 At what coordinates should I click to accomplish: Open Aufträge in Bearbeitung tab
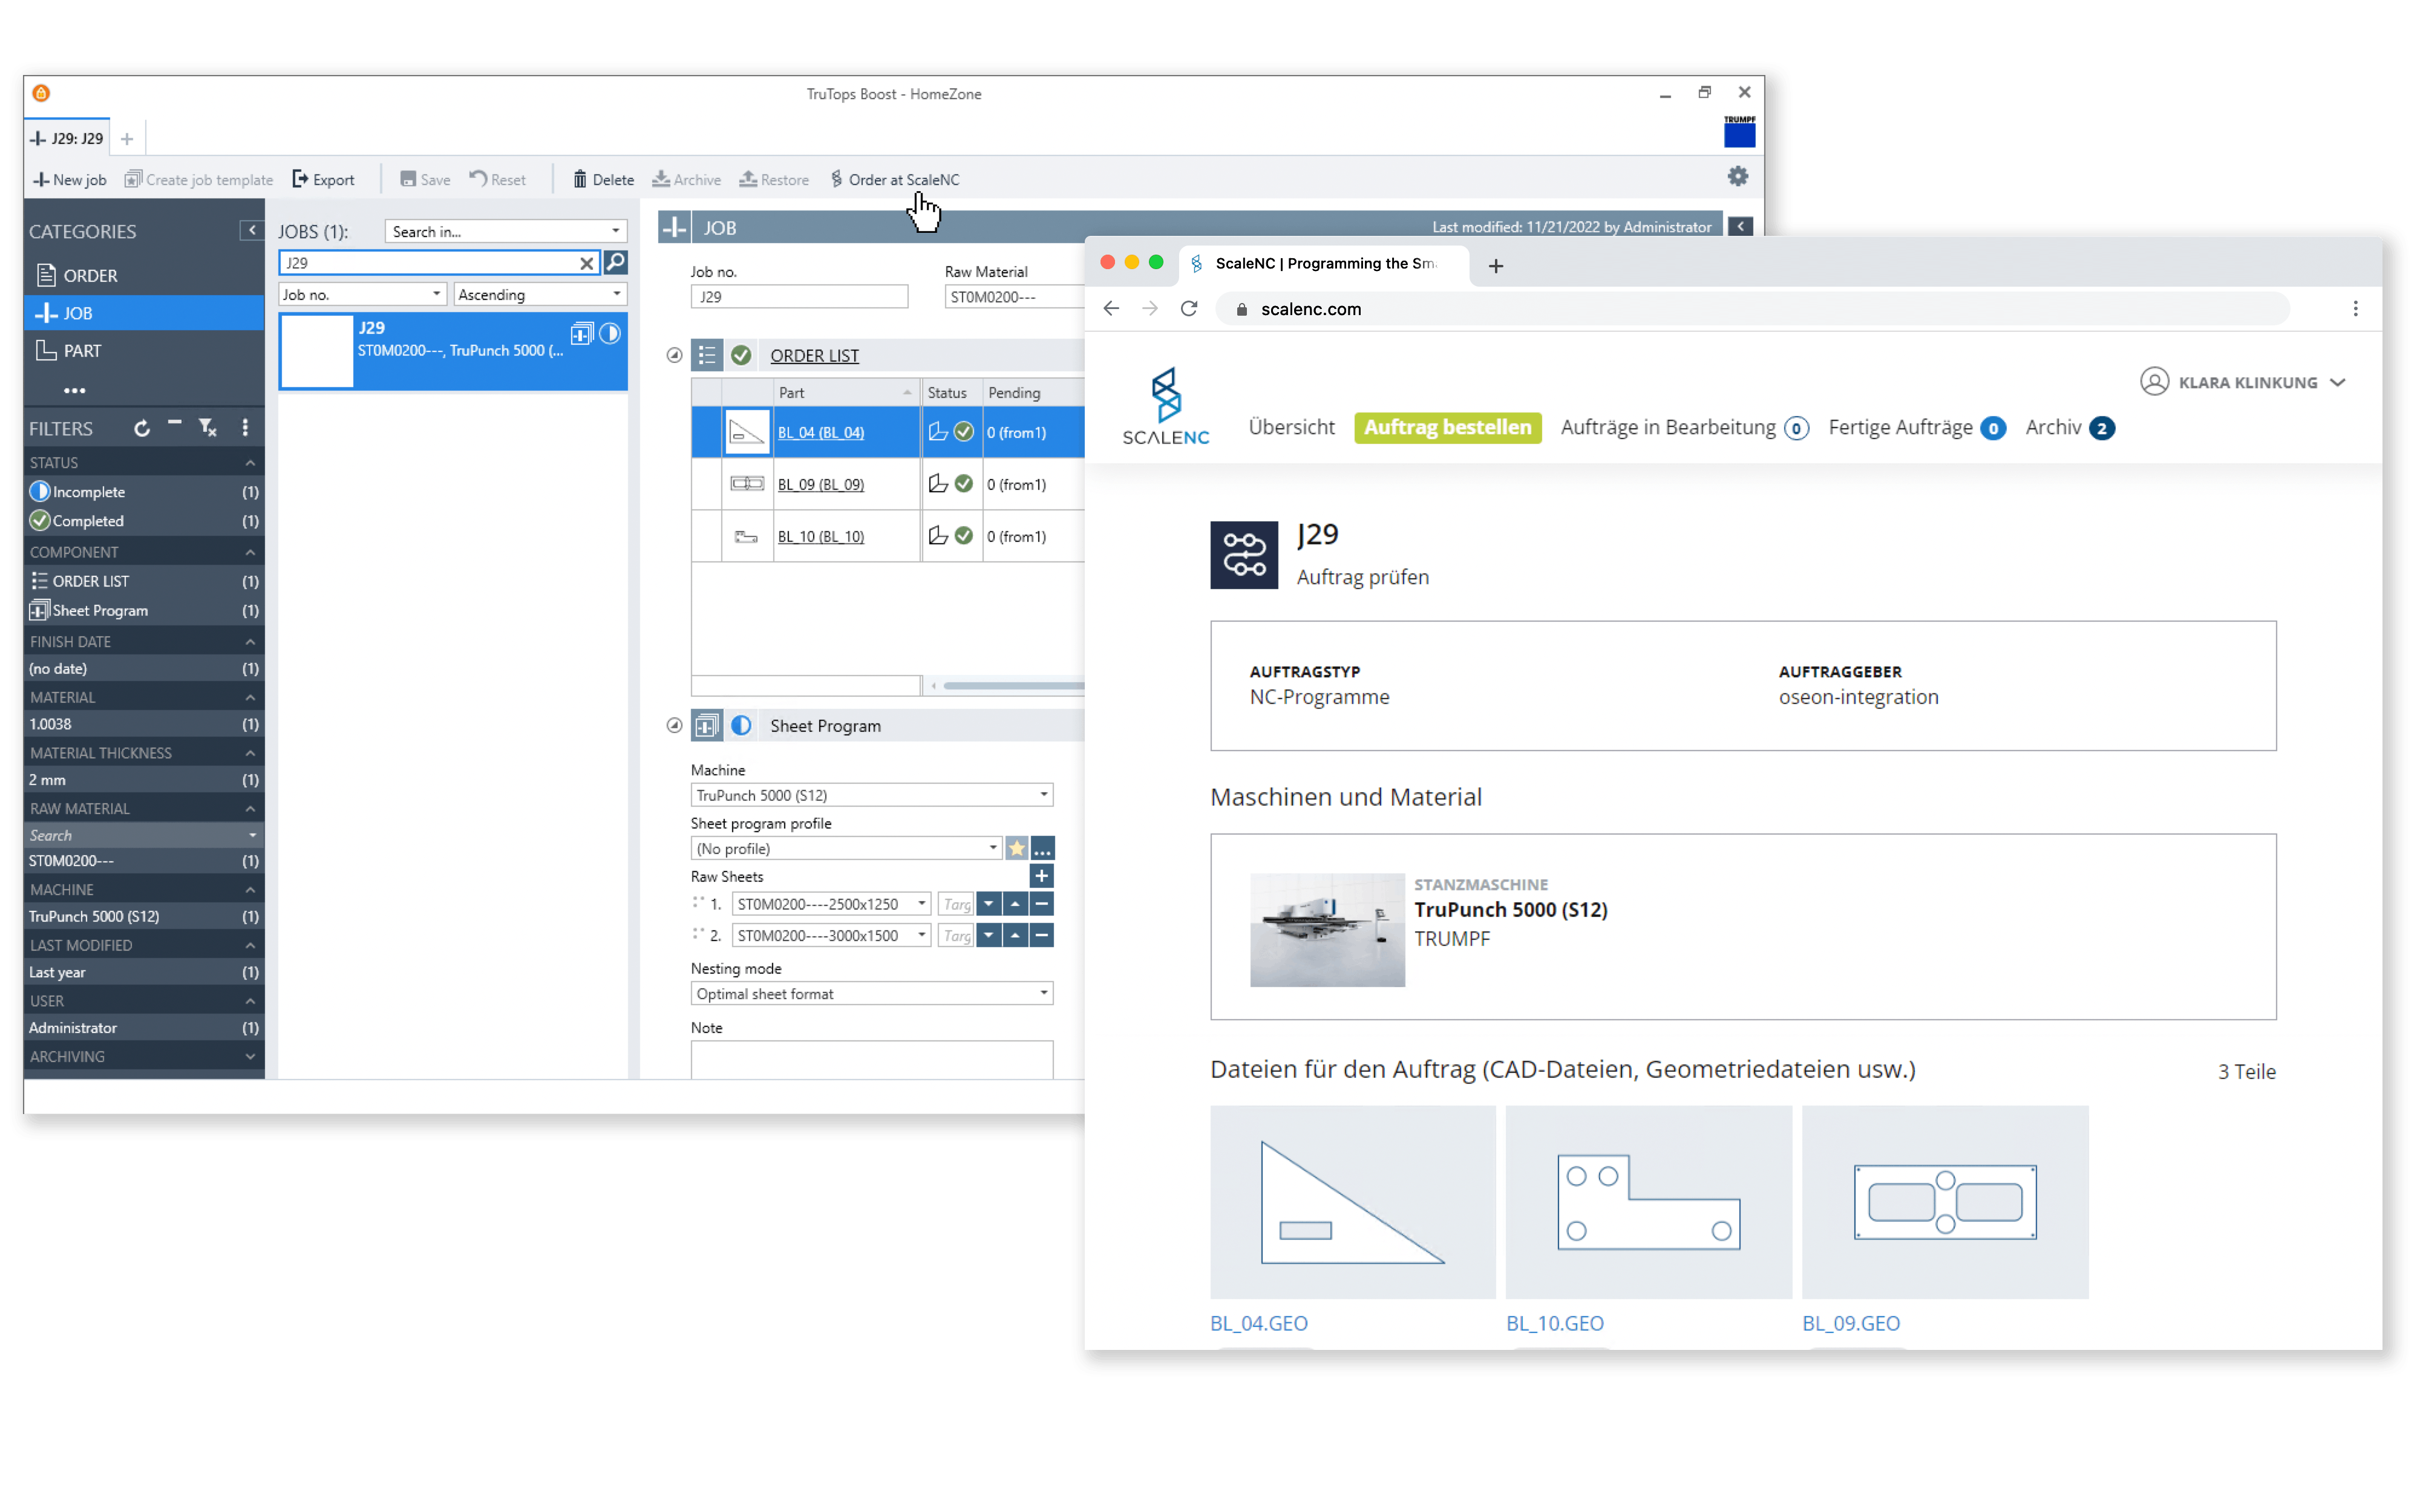point(1685,428)
